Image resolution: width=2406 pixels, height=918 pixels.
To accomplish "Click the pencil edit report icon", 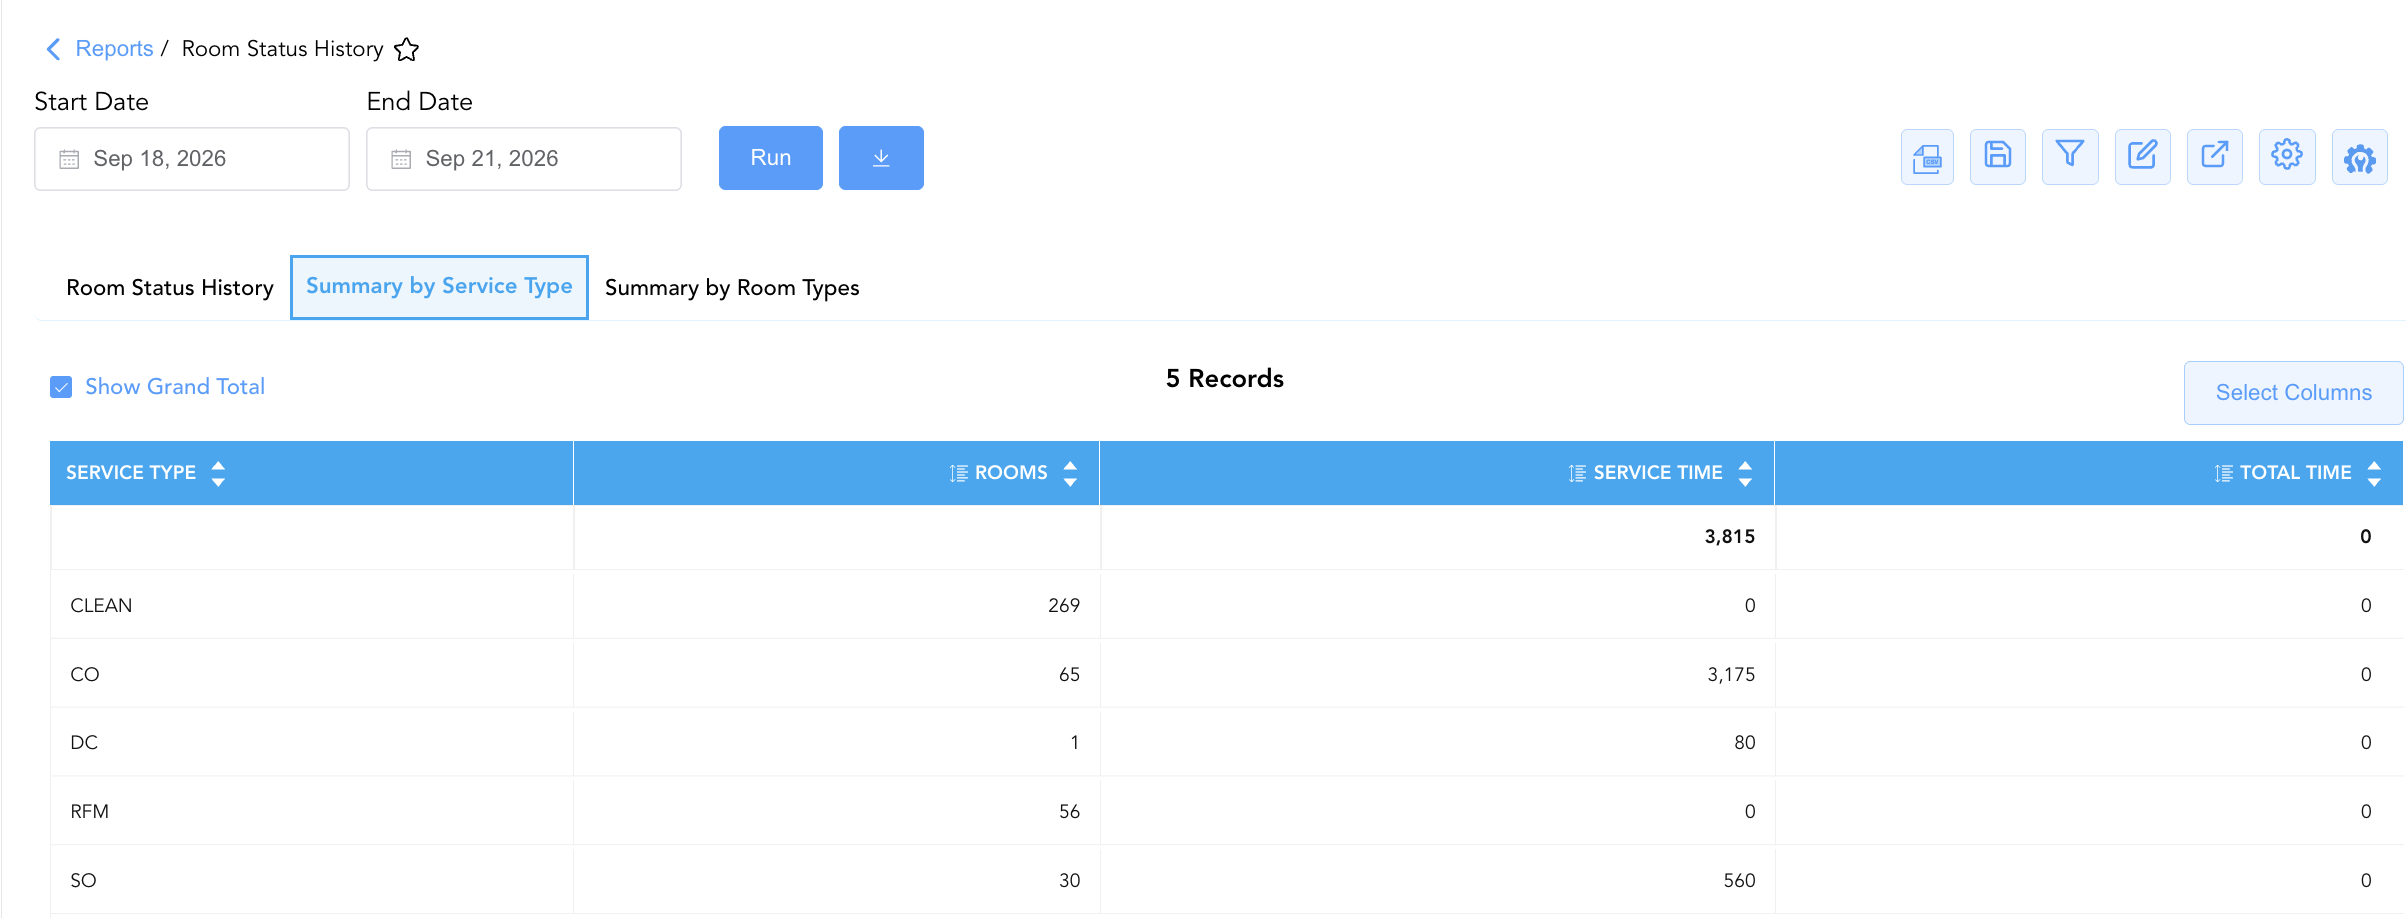I will coord(2142,157).
